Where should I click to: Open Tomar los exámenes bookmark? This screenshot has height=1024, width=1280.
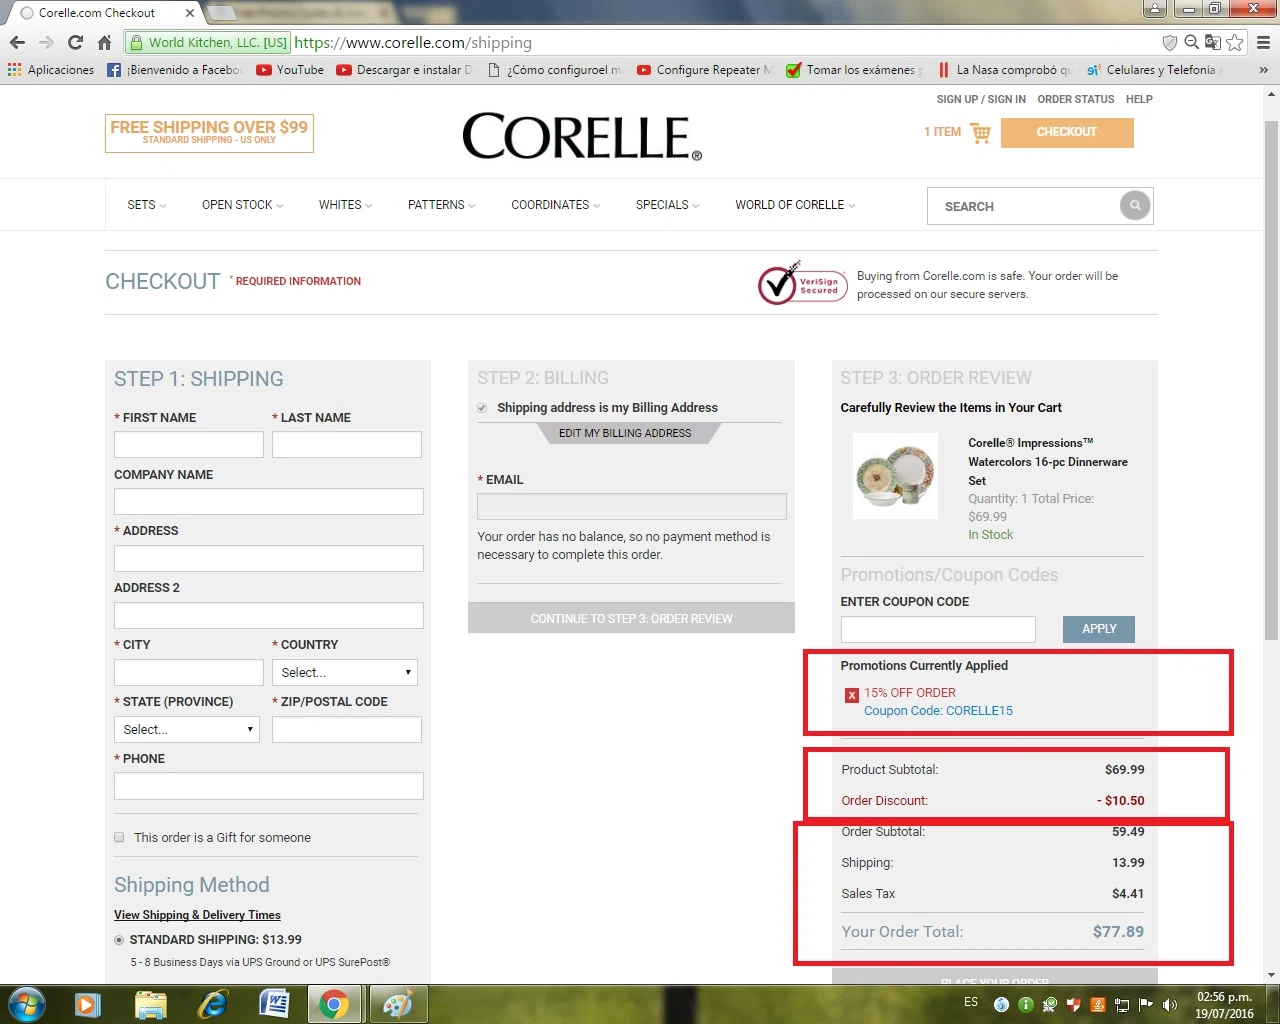[855, 70]
